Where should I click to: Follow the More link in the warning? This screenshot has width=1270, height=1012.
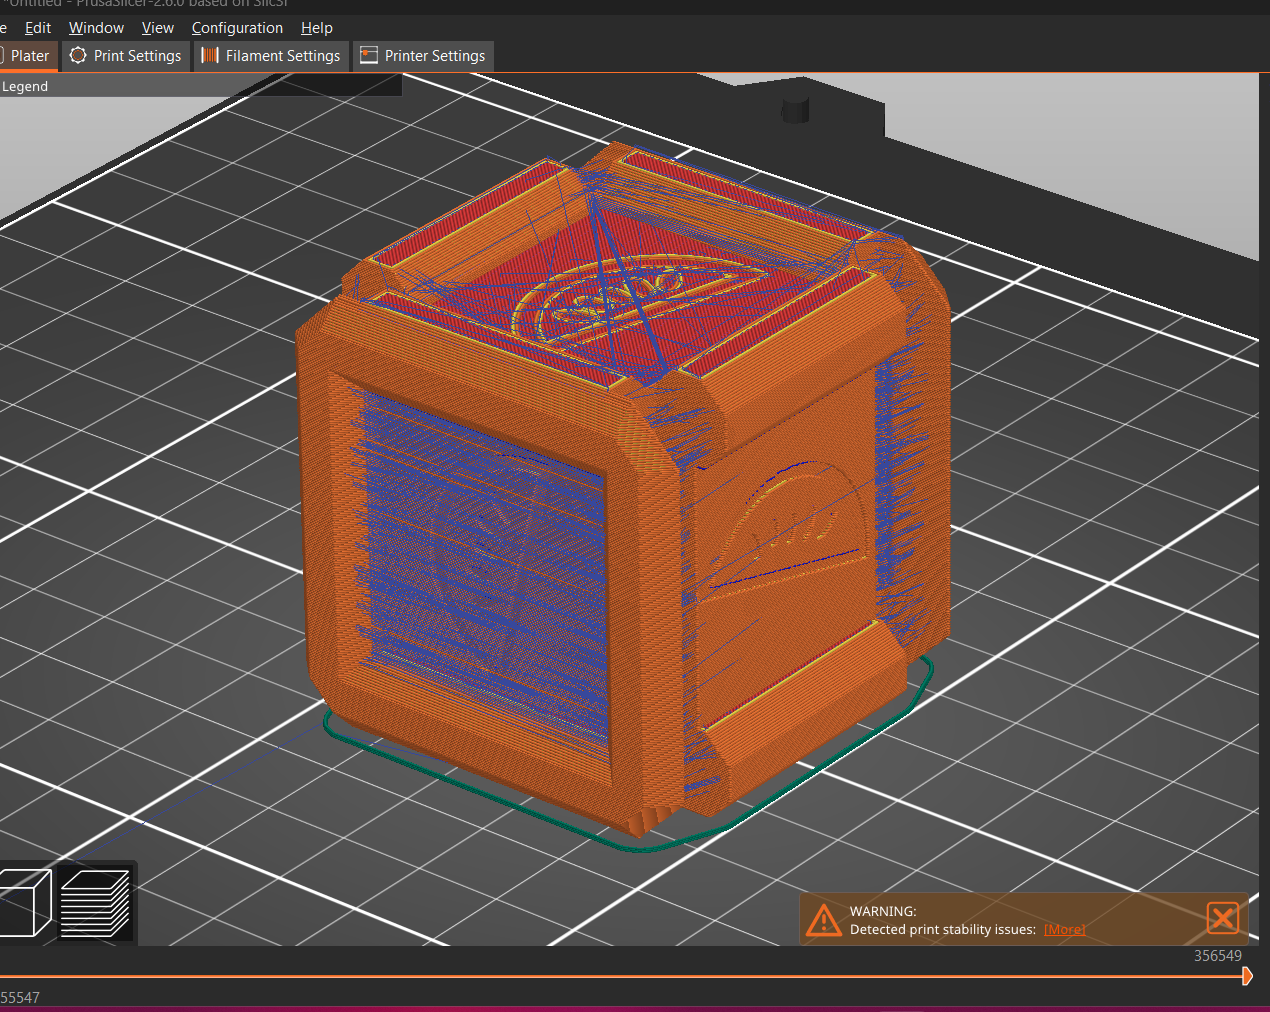click(1064, 930)
